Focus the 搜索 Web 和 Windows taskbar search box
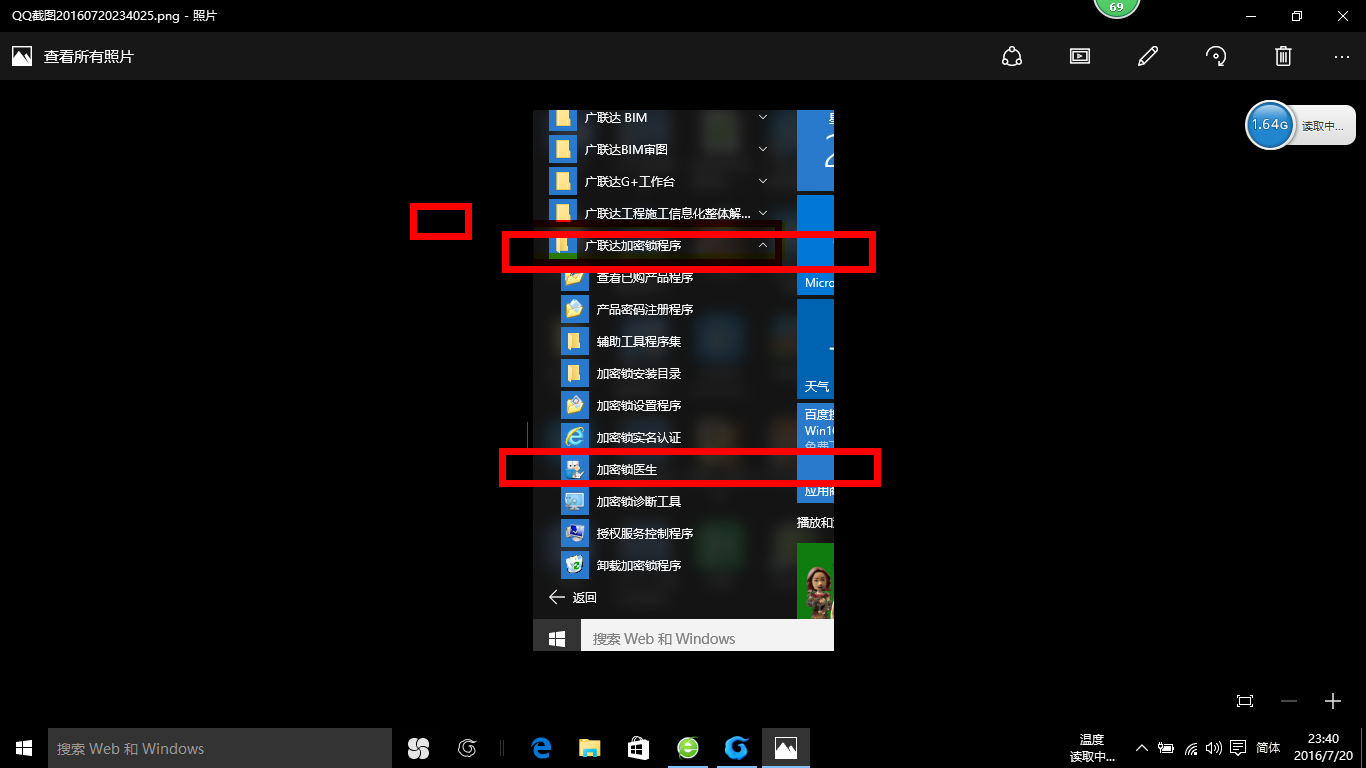The height and width of the screenshot is (768, 1366). [x=220, y=748]
